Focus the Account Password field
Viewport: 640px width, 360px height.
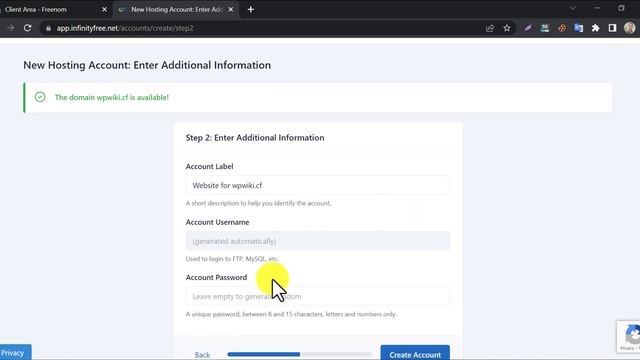point(318,297)
